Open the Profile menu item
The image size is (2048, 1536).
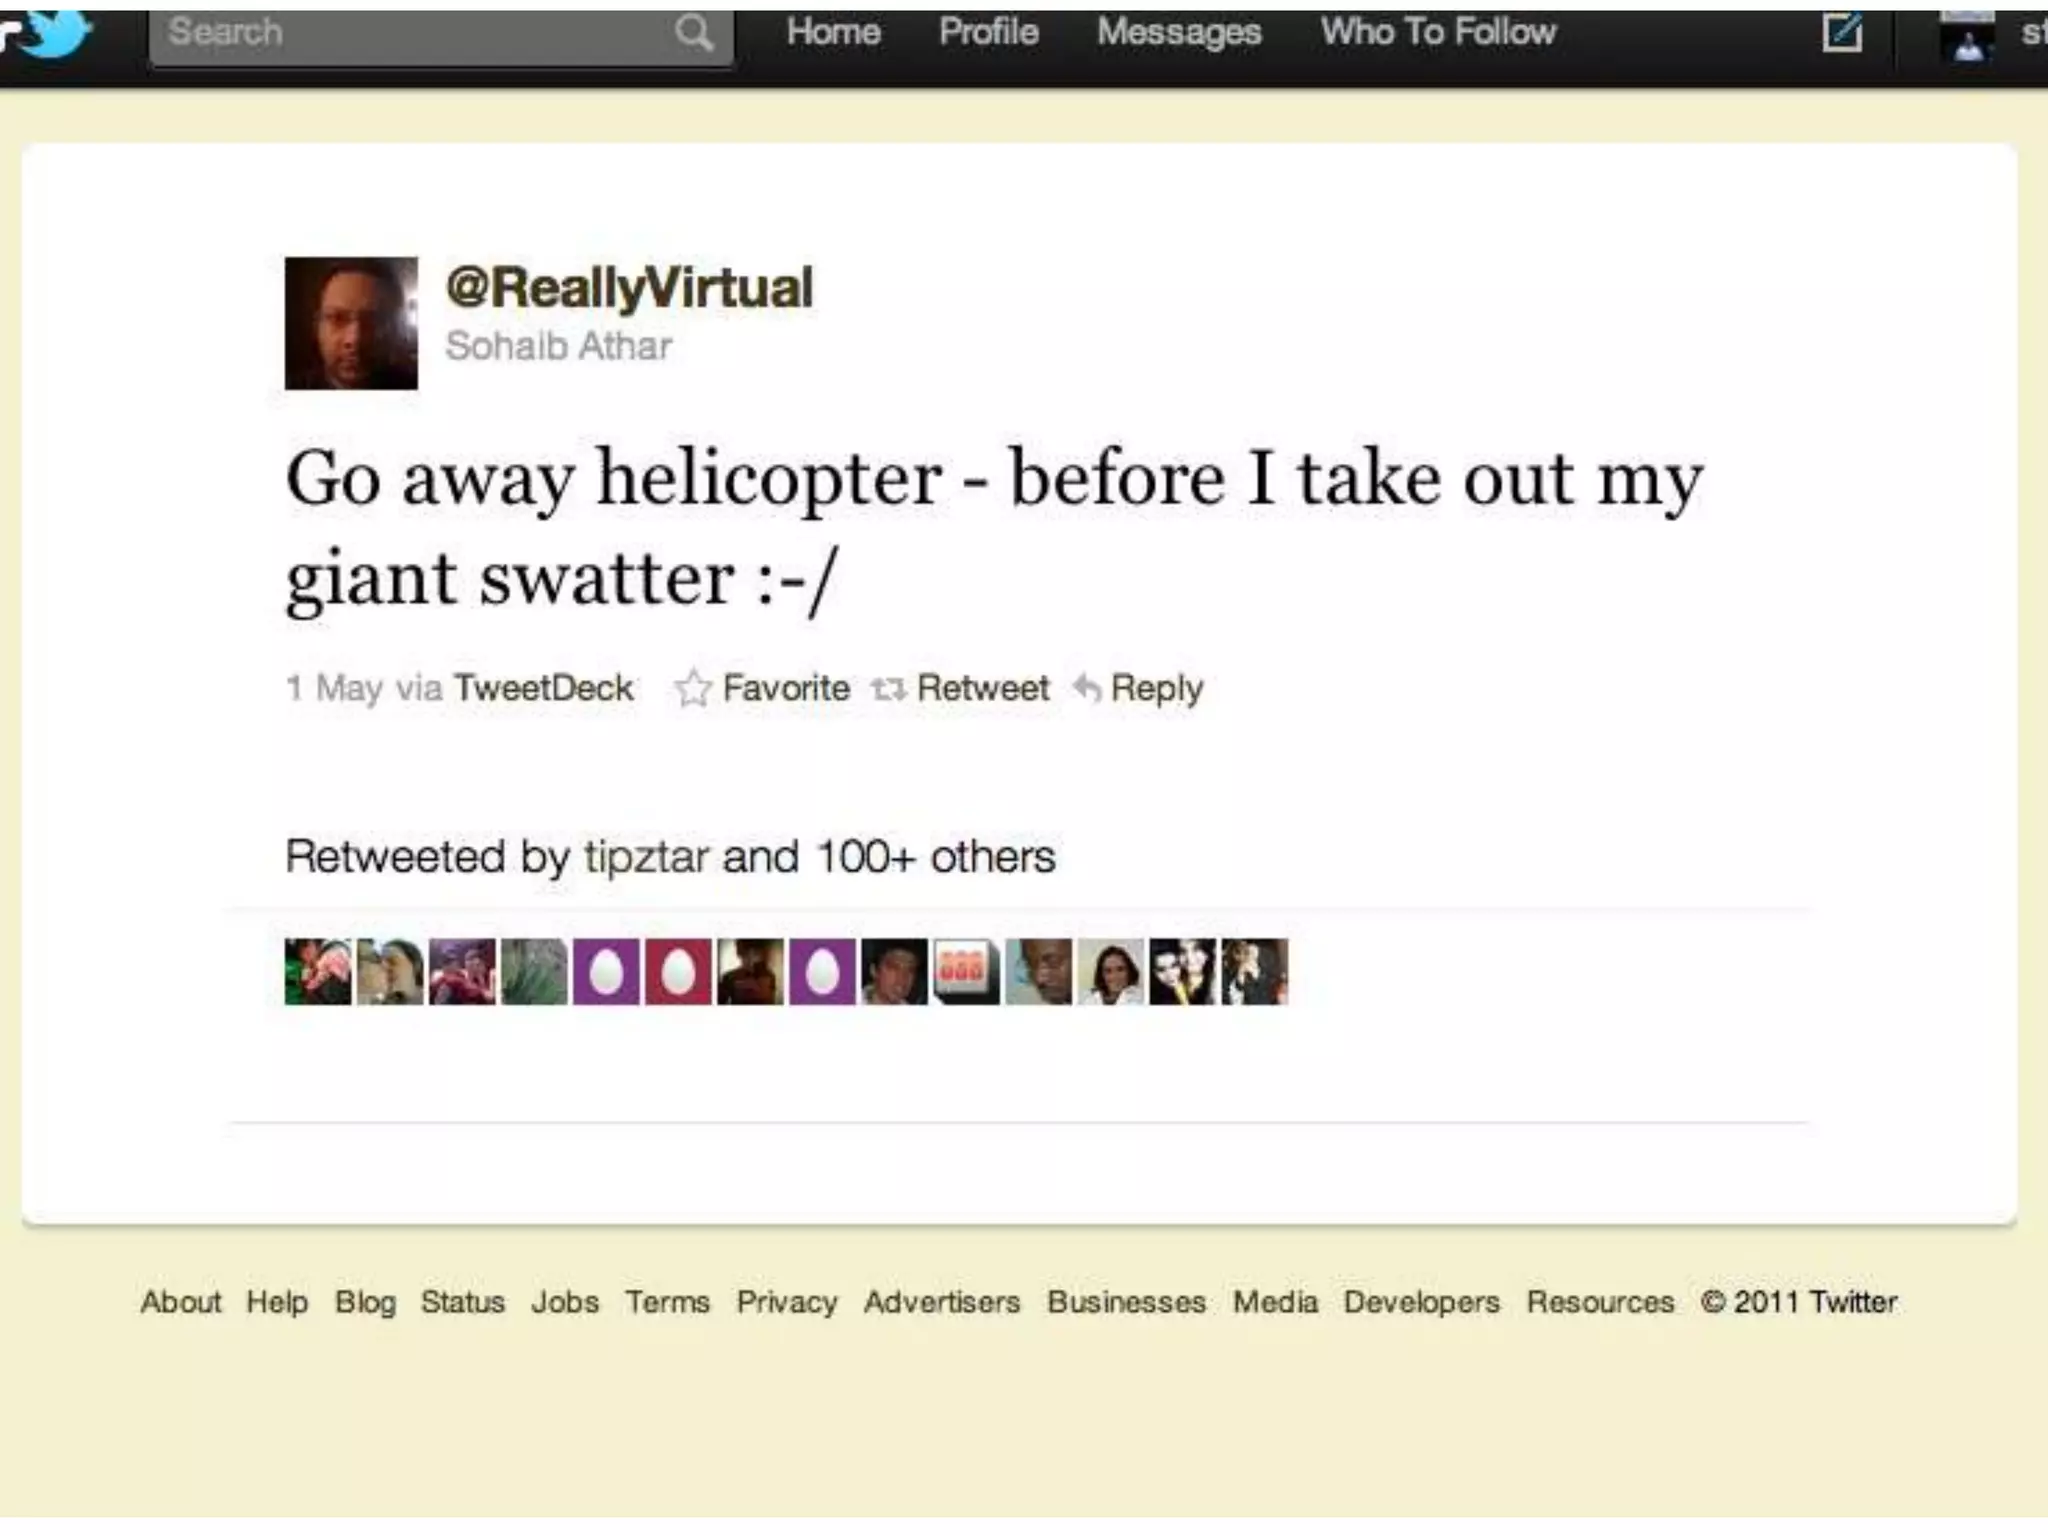pyautogui.click(x=988, y=32)
